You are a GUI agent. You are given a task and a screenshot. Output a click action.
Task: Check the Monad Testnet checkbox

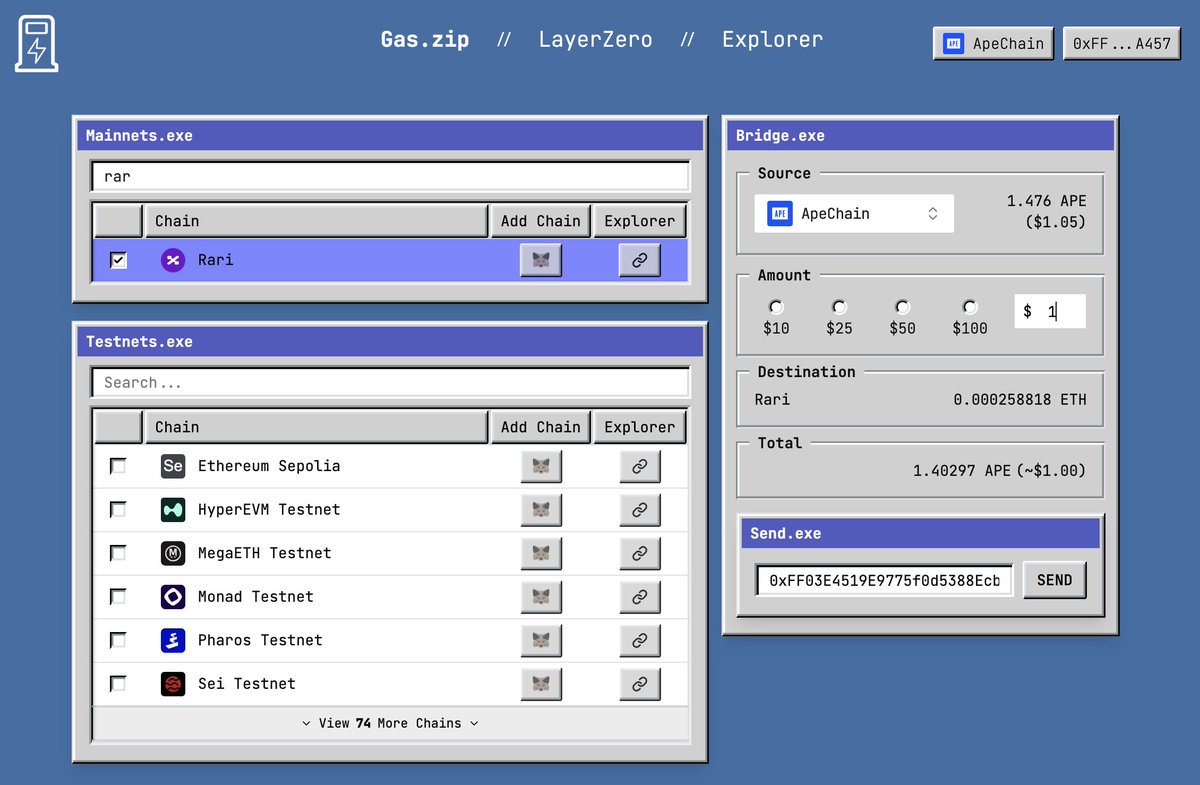click(x=118, y=597)
